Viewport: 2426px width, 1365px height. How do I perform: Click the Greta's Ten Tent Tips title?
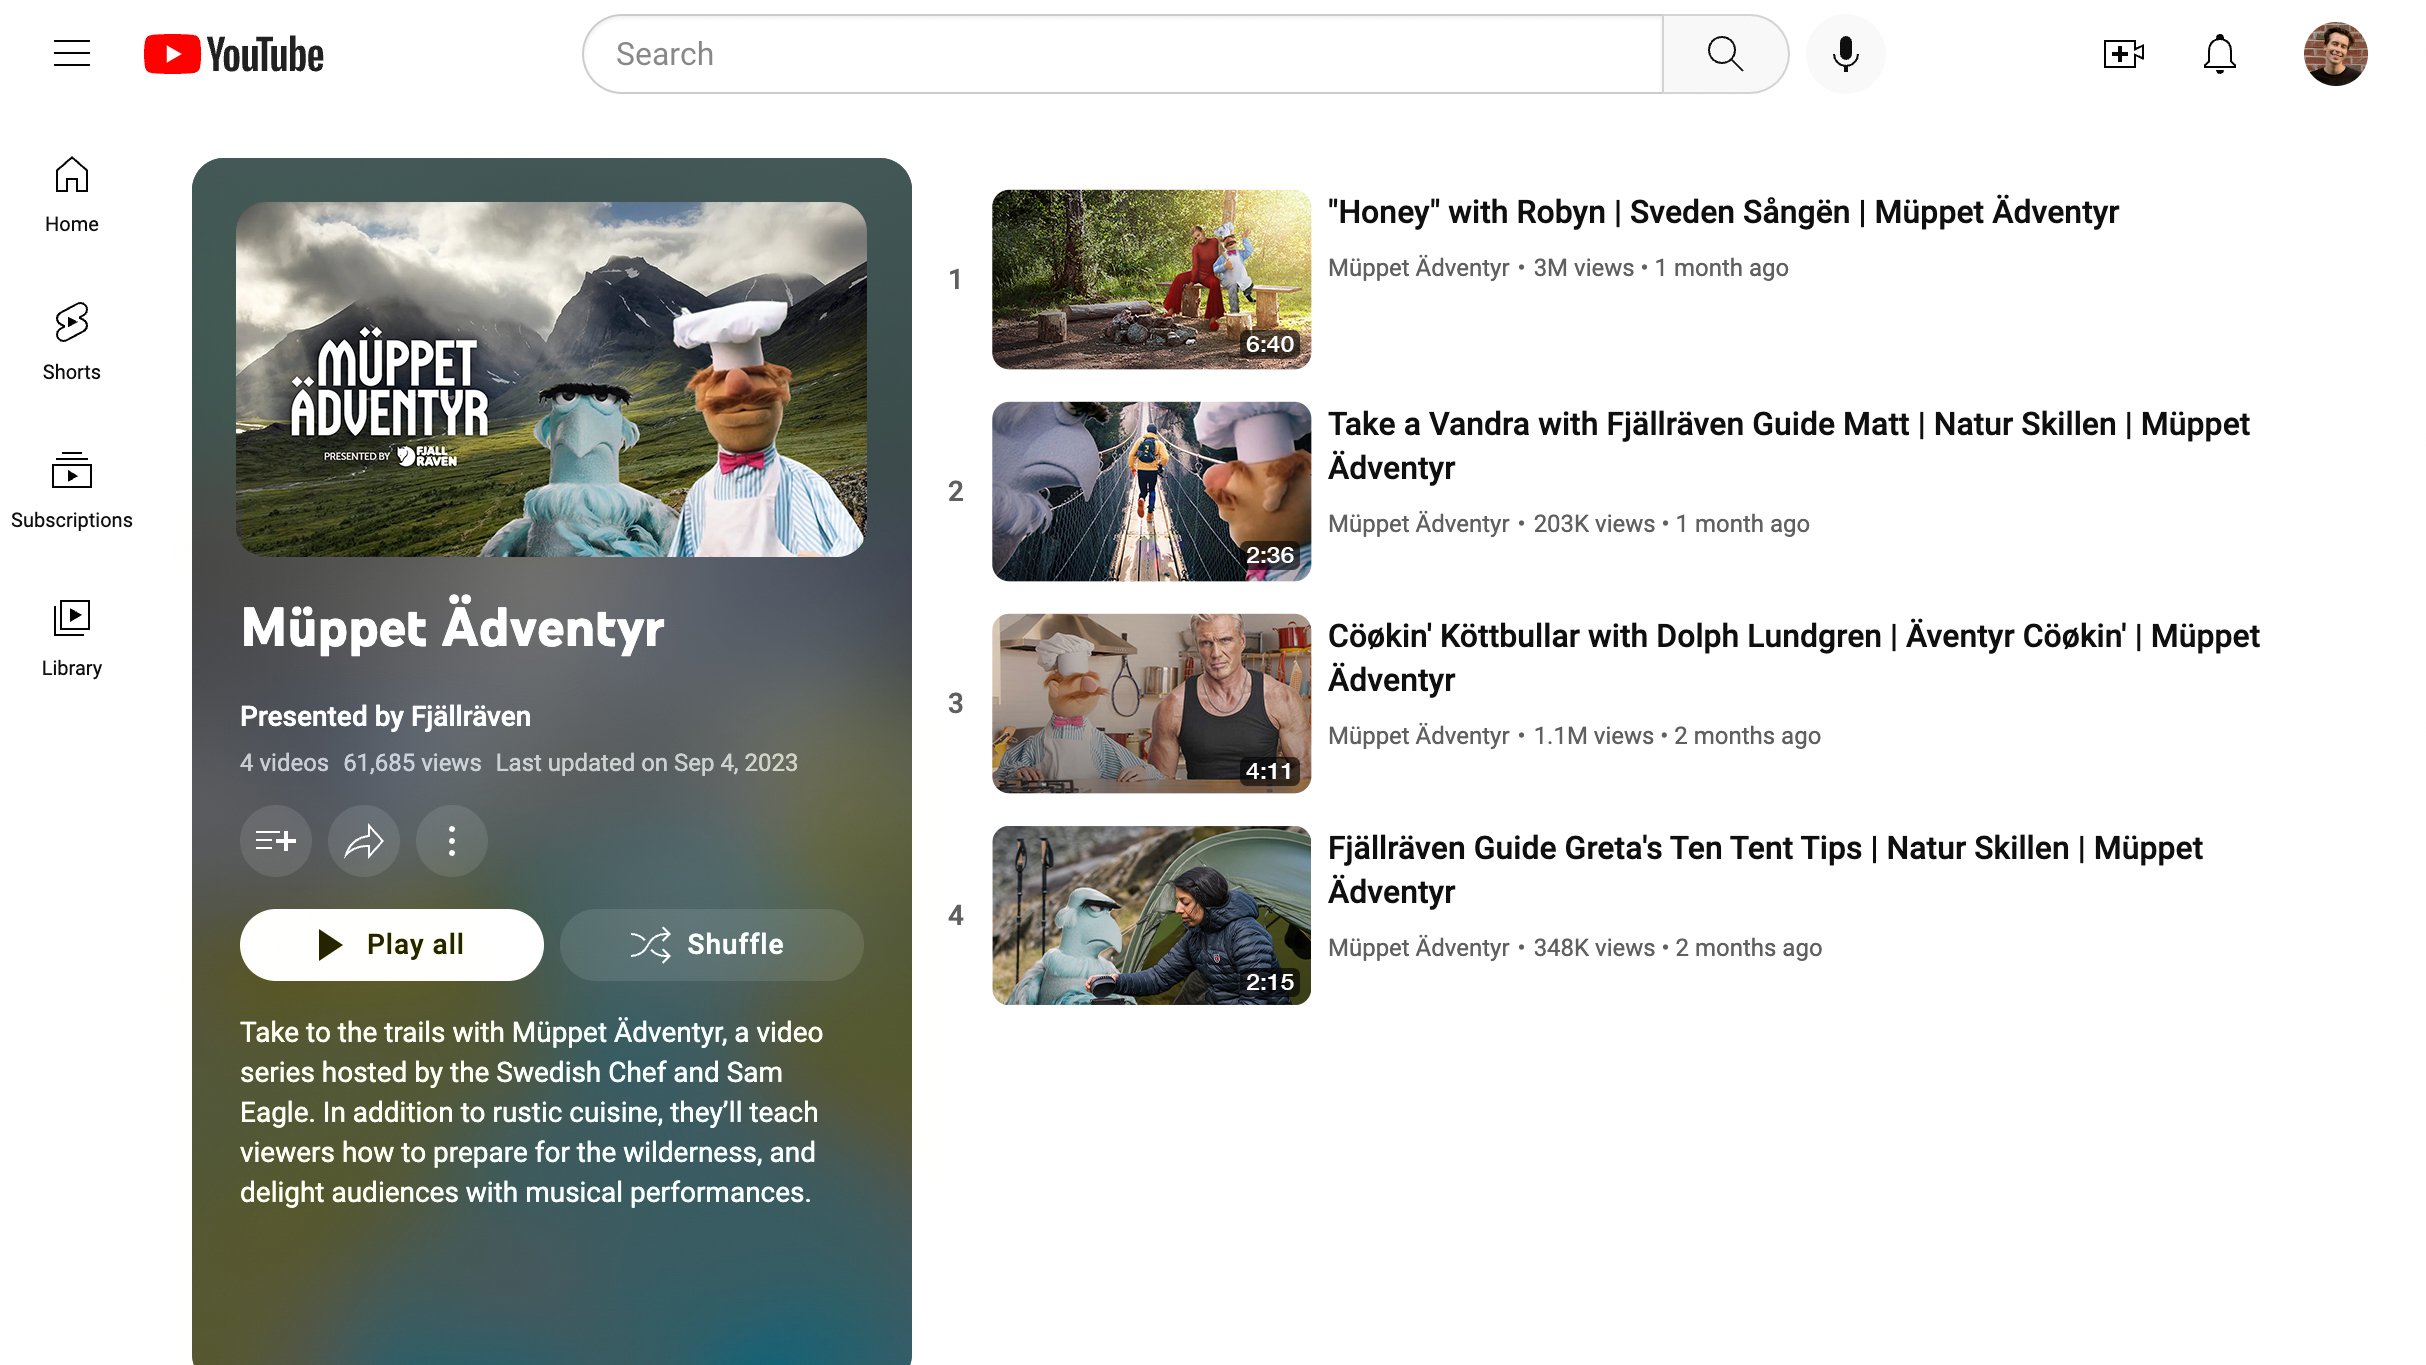point(1765,870)
